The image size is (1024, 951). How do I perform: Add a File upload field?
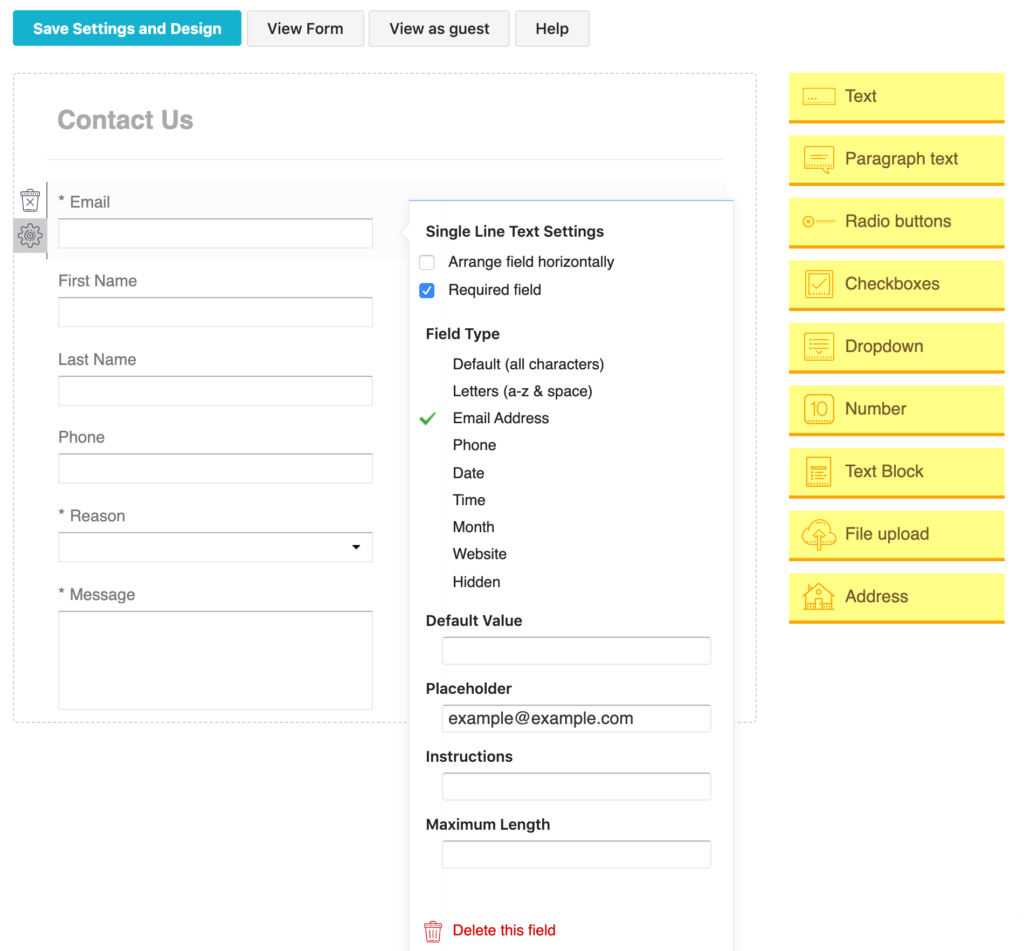click(x=896, y=534)
